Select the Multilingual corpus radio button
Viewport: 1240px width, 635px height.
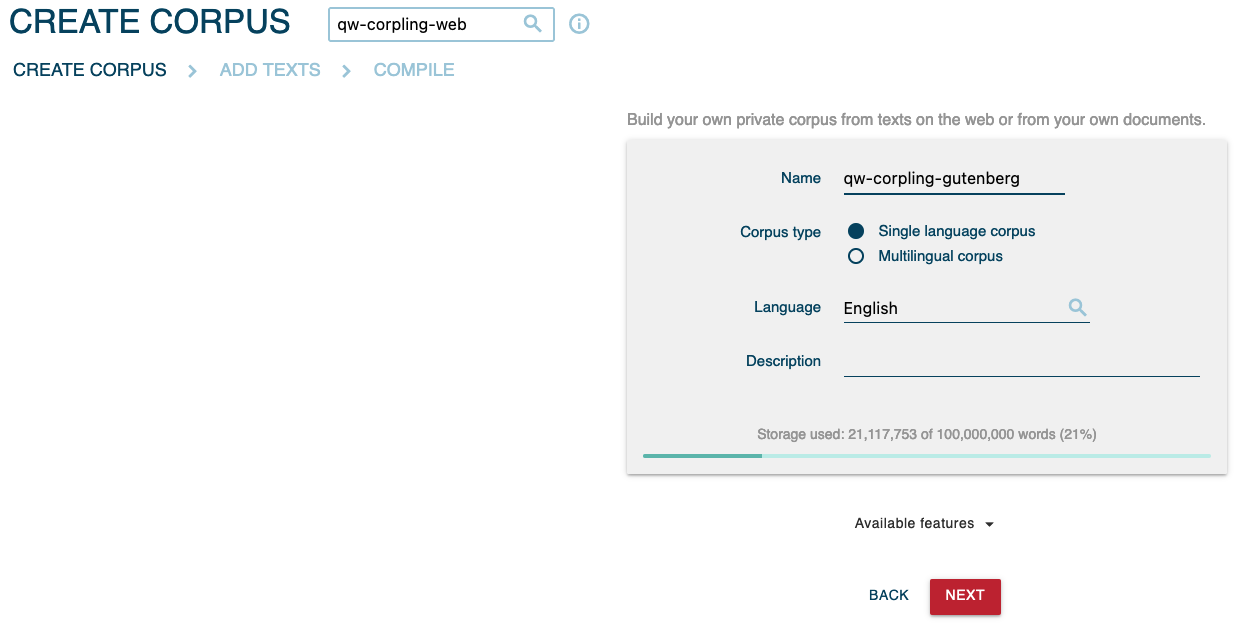pos(856,256)
